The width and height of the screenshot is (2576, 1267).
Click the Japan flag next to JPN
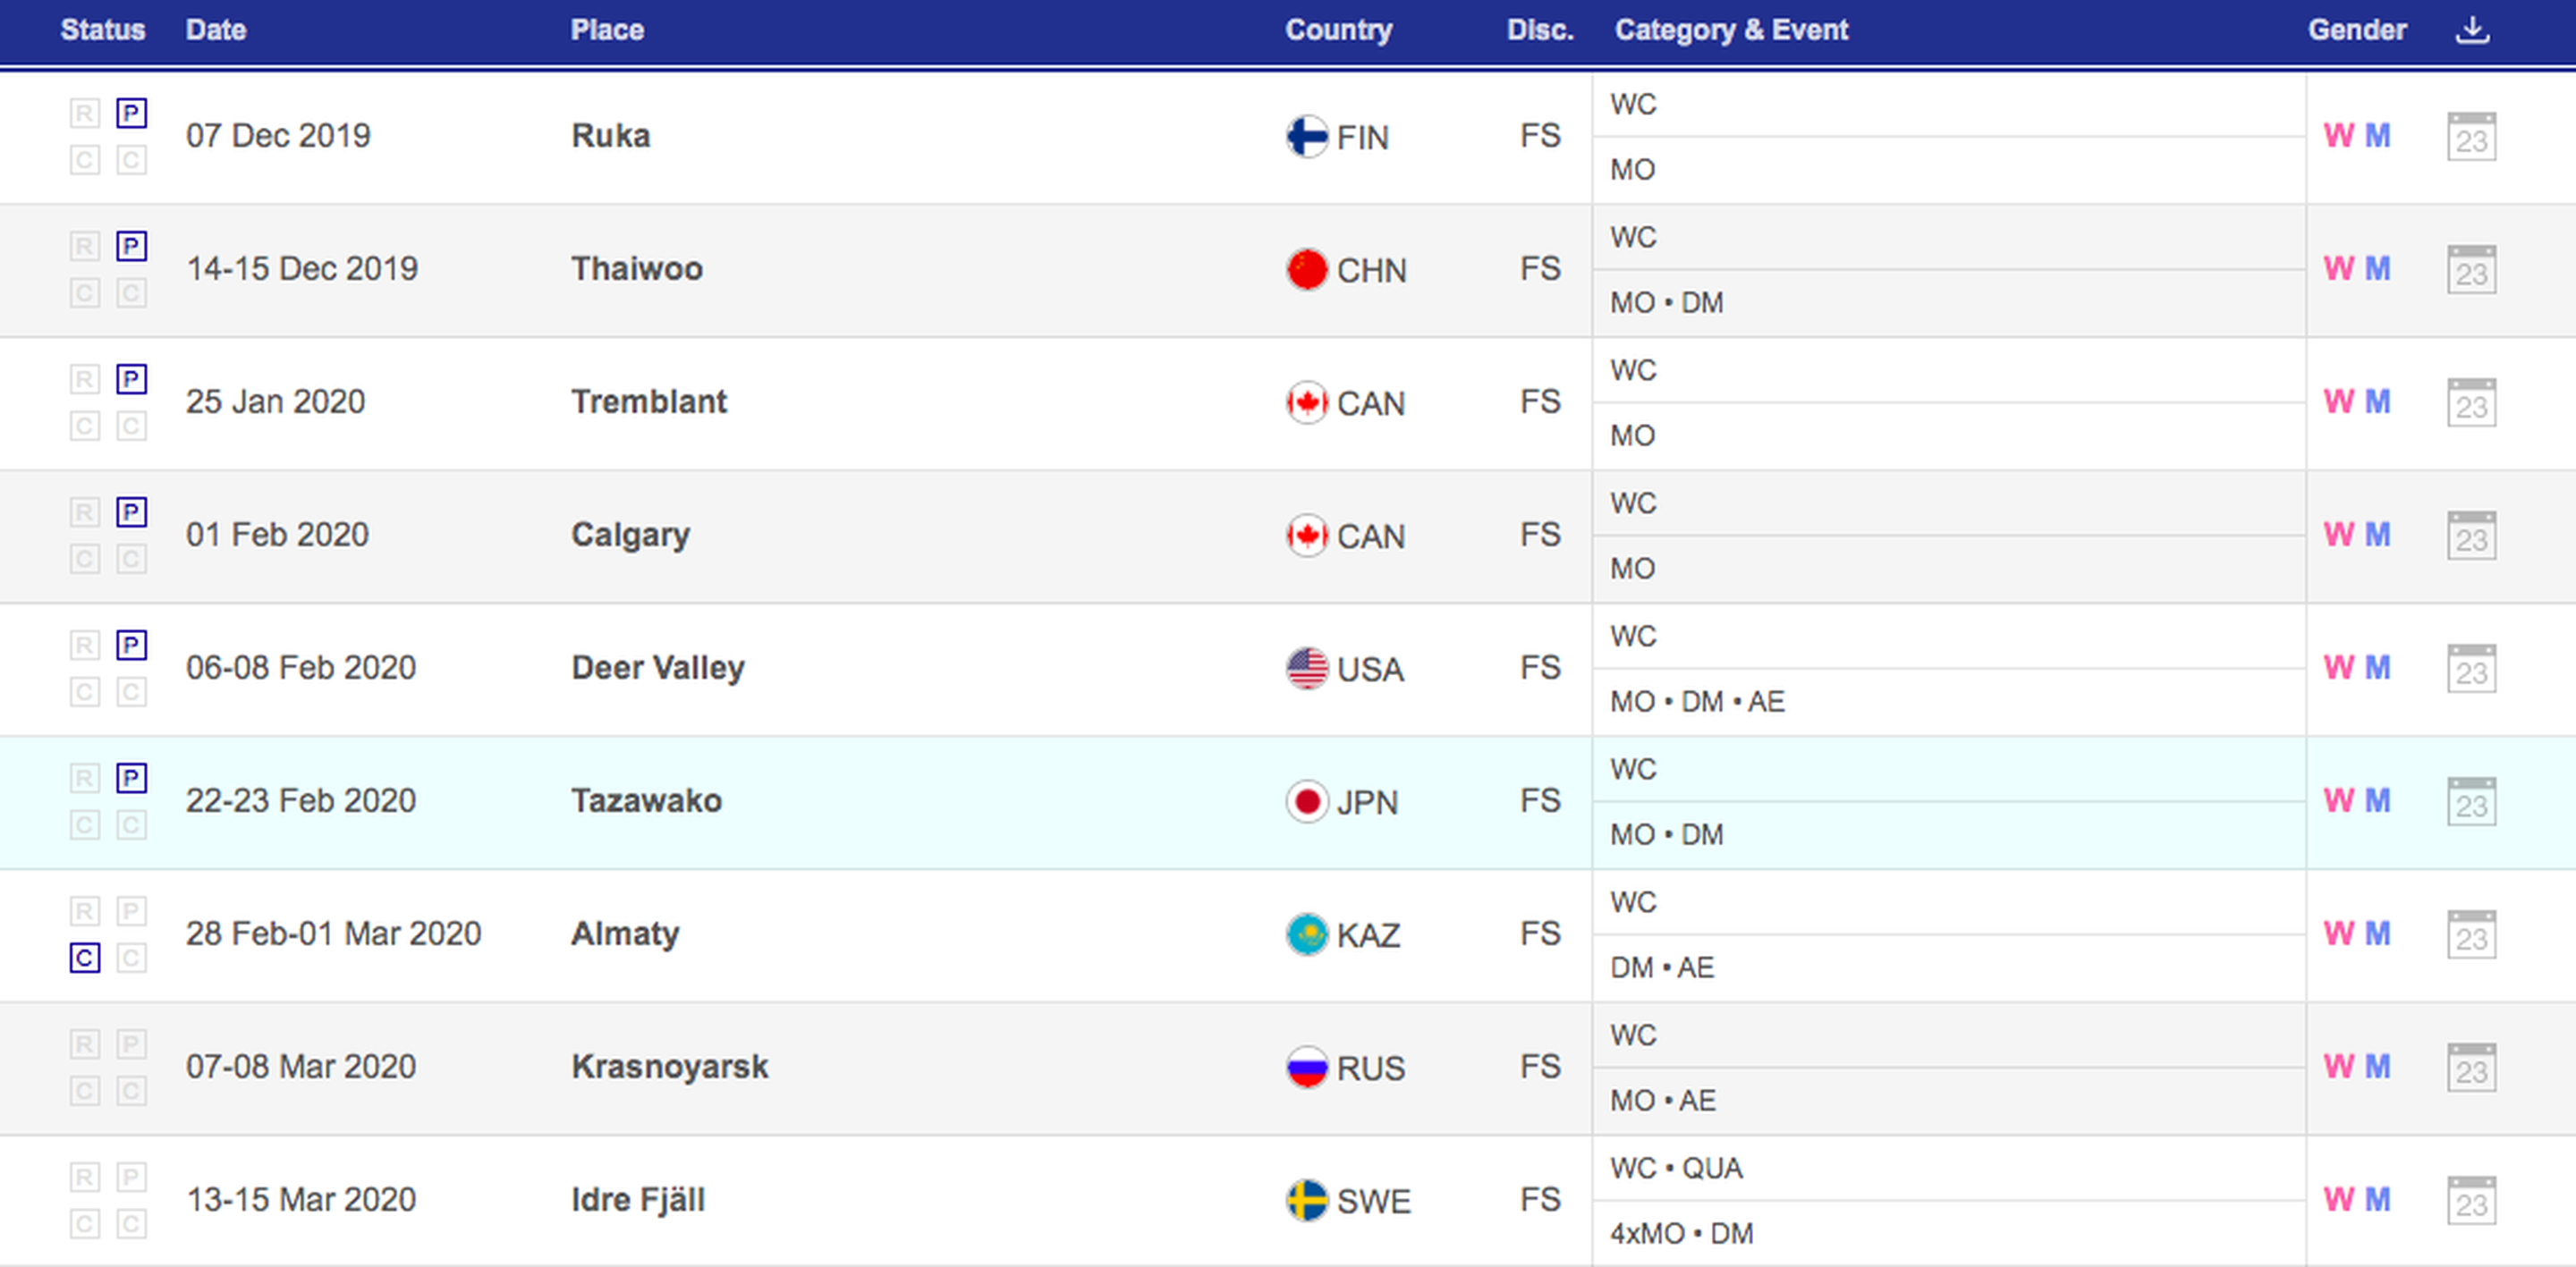coord(1306,802)
